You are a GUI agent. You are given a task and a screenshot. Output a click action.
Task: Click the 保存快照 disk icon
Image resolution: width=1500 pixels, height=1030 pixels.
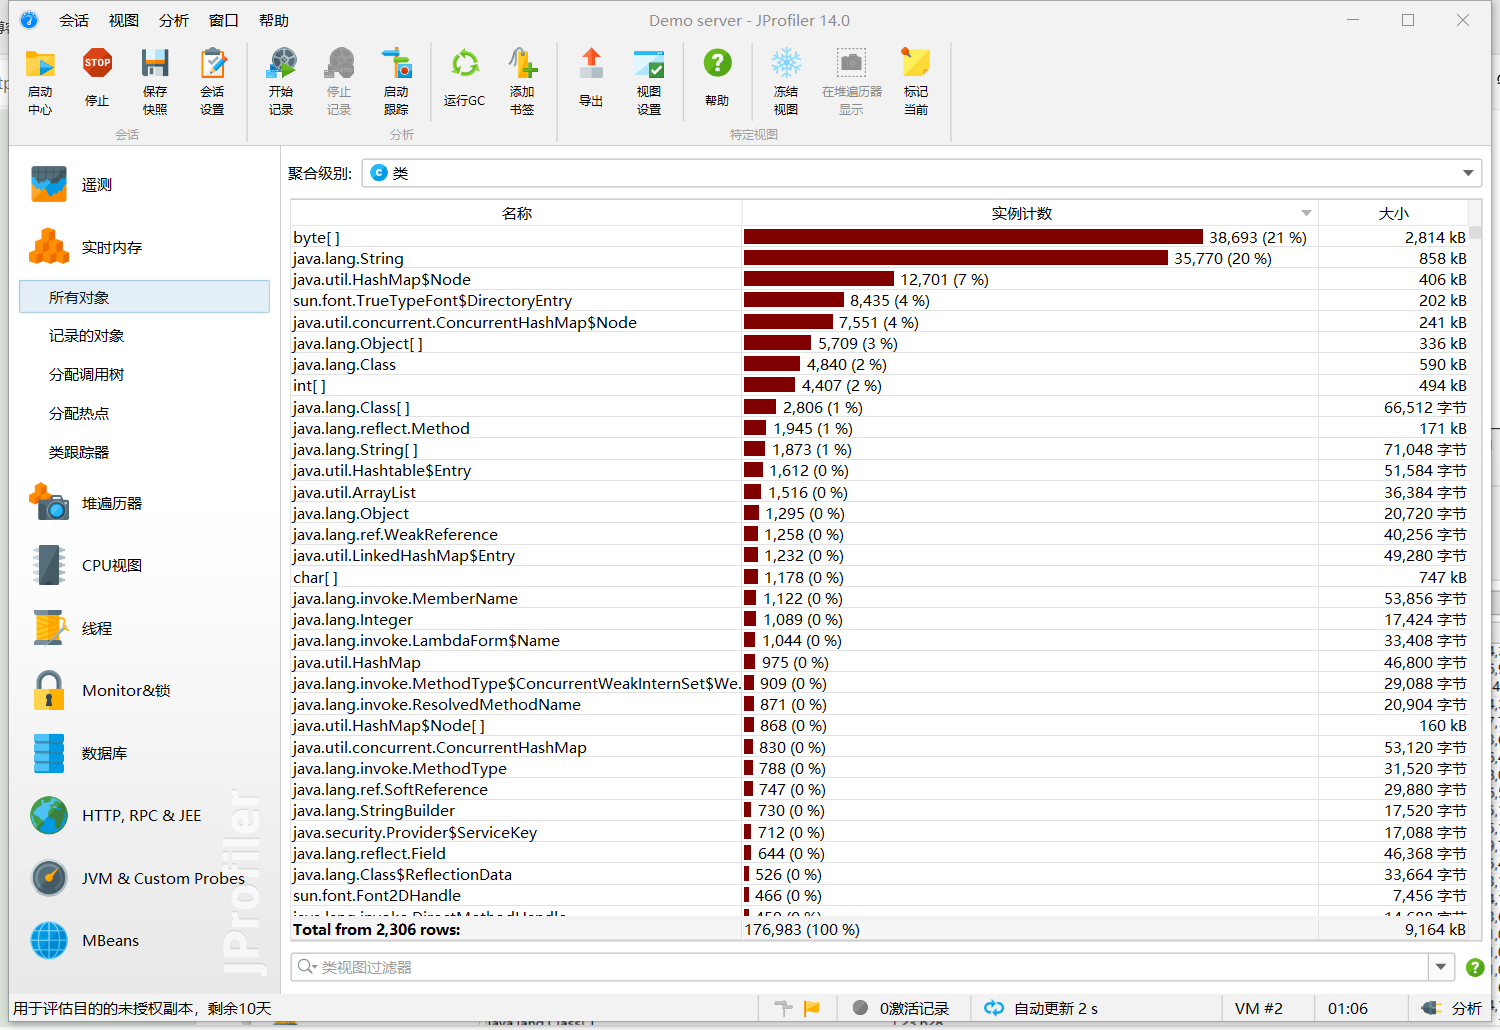155,64
